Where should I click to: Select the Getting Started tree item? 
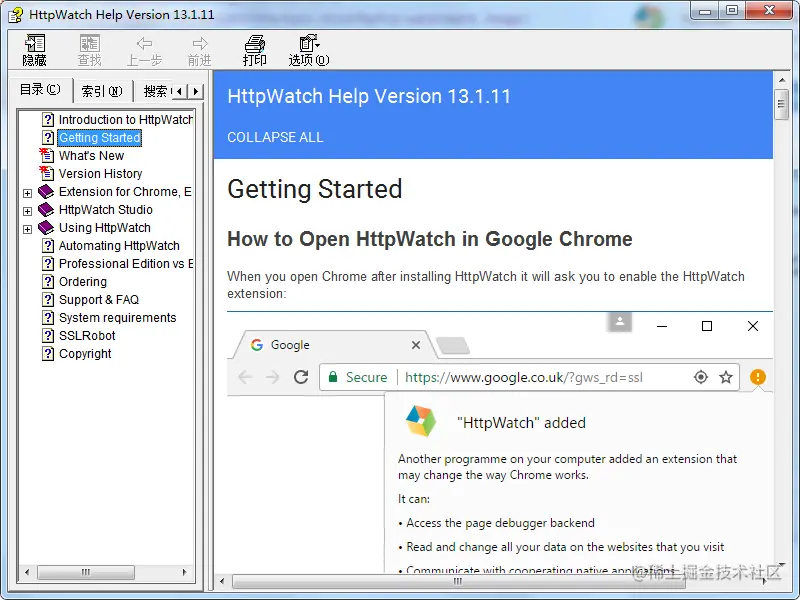[x=99, y=138]
